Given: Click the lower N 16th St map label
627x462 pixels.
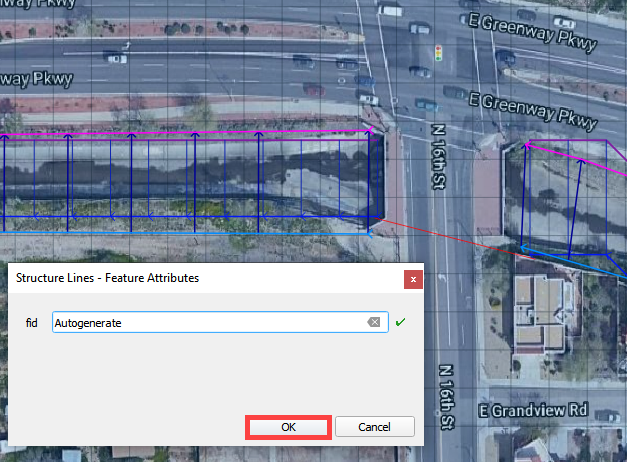Looking at the screenshot, I should click(446, 398).
